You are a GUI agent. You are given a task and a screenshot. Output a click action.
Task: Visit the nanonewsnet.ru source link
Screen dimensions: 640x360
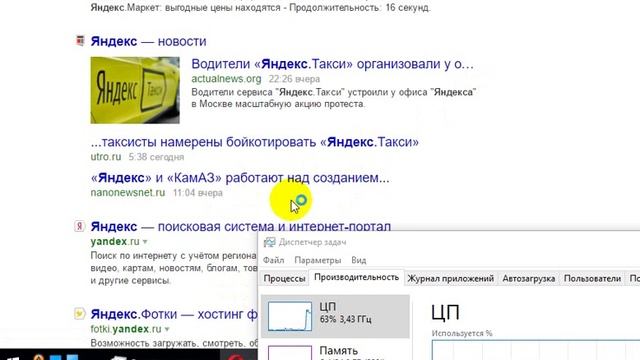pos(128,193)
